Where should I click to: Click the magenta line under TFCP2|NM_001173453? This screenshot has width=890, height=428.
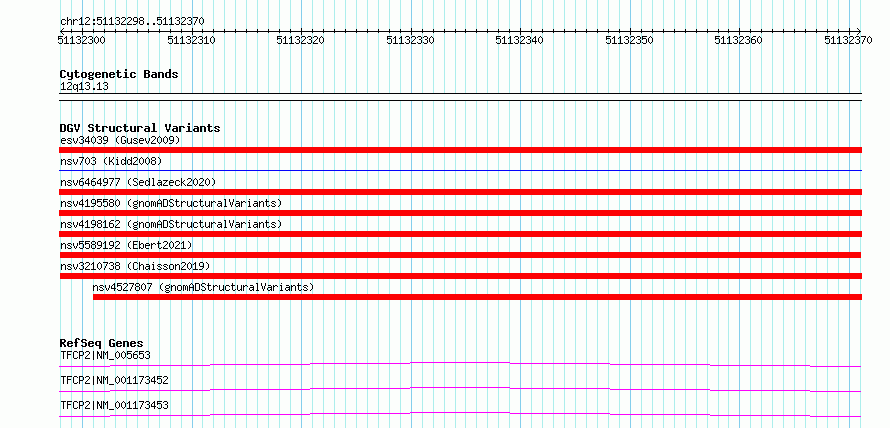coord(460,414)
